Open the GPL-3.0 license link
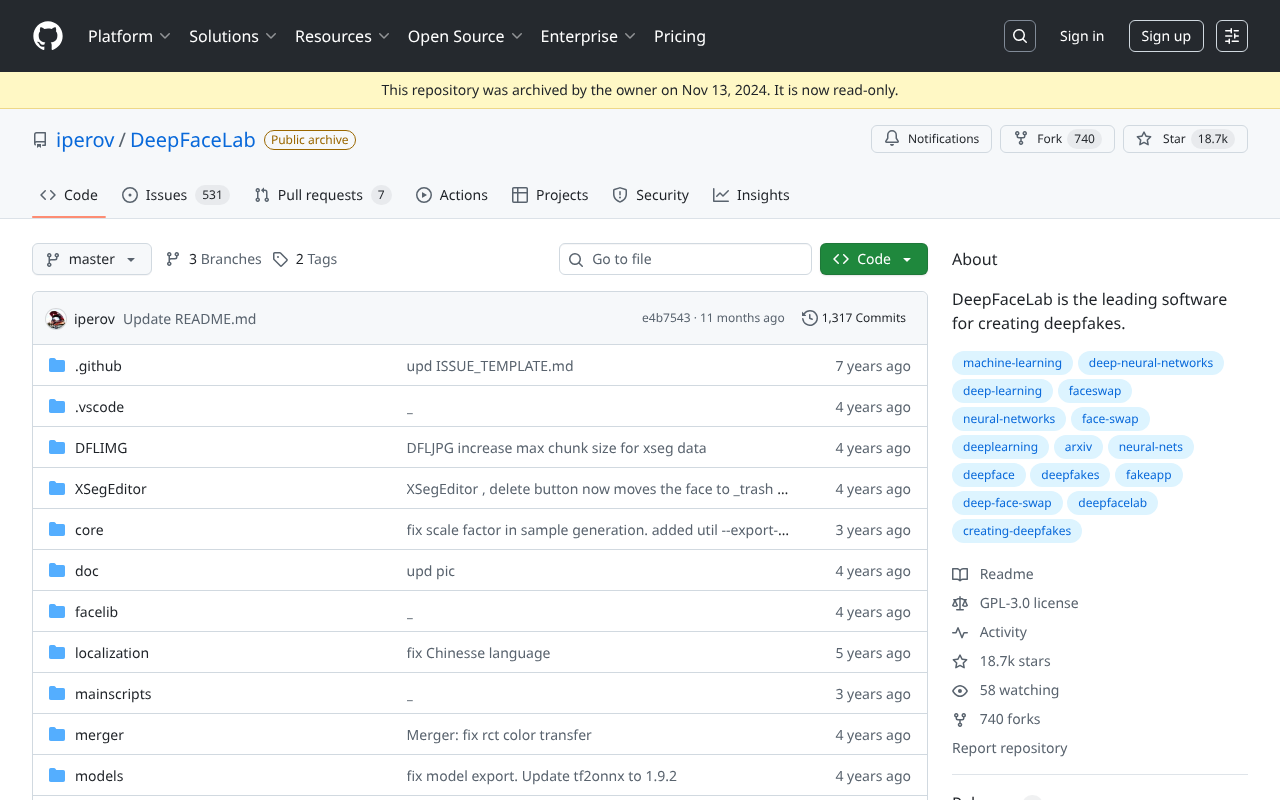Screen dimensions: 1280x800 (x=1028, y=603)
